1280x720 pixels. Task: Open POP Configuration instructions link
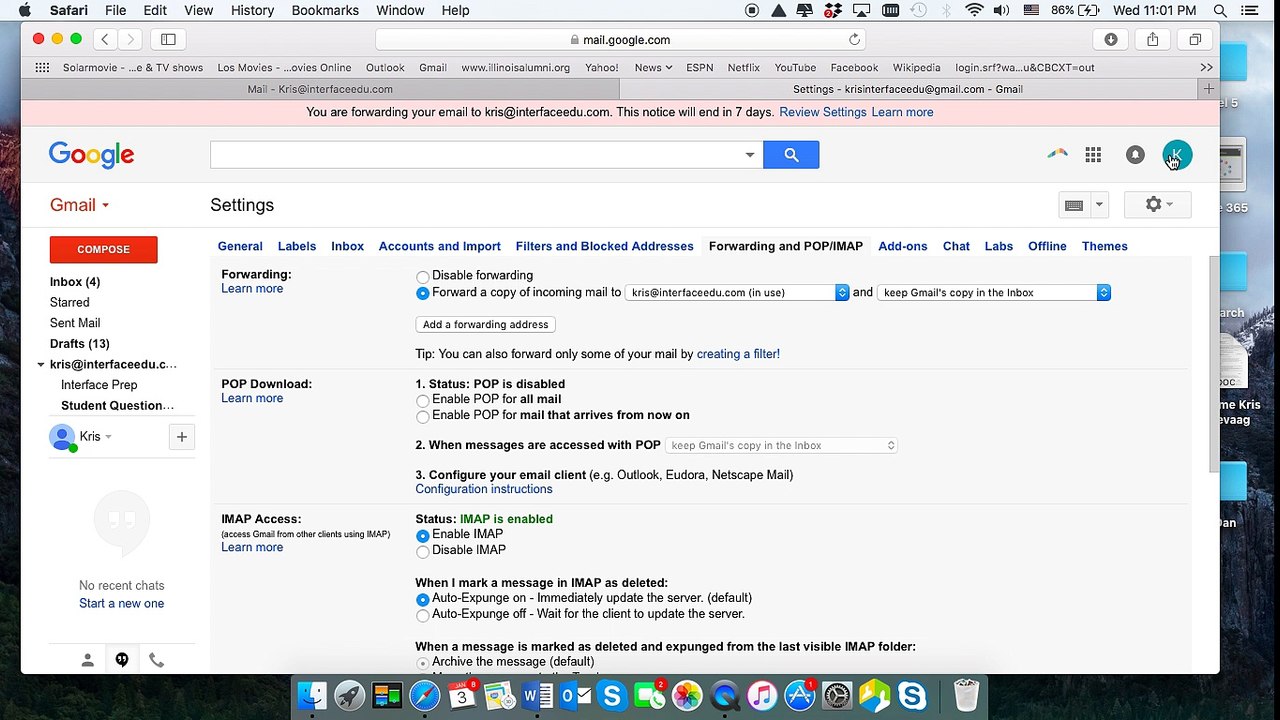[x=484, y=489]
